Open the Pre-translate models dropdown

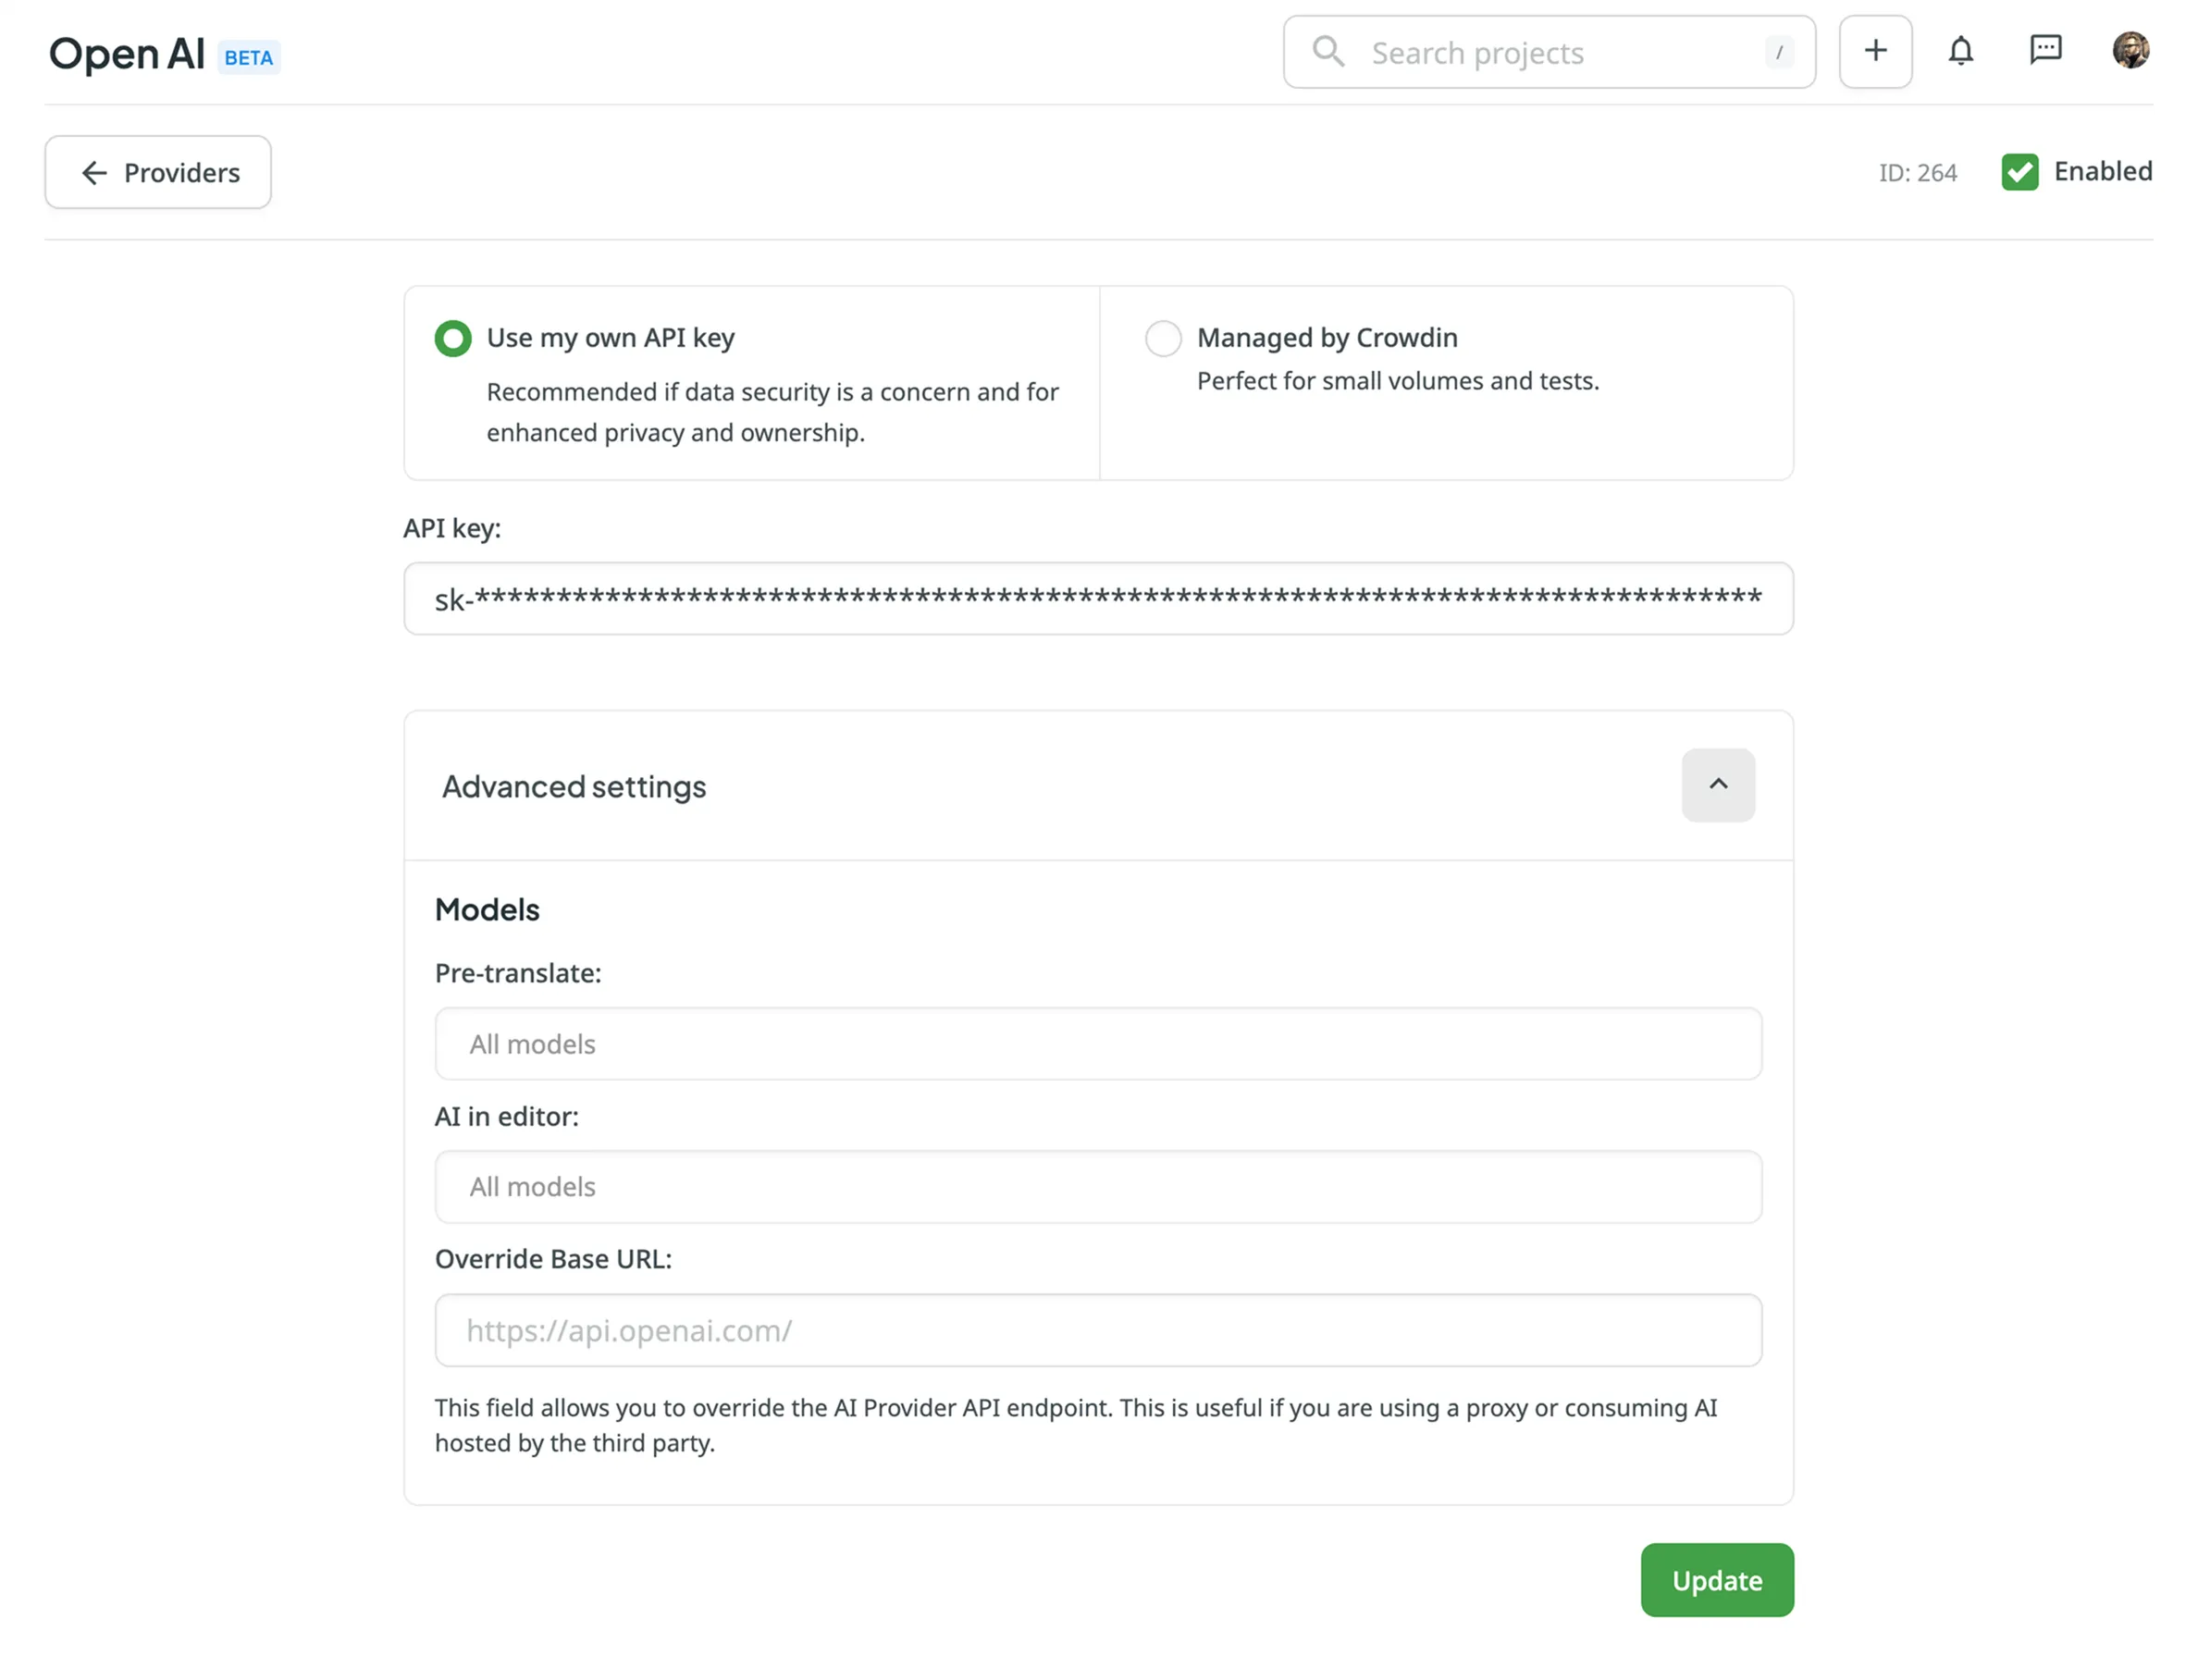click(1098, 1044)
